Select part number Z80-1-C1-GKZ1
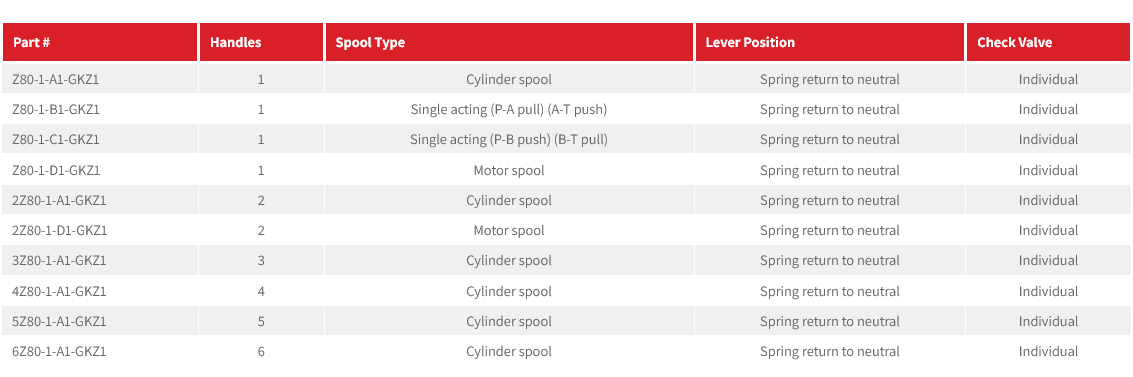The height and width of the screenshot is (377, 1133). click(56, 139)
